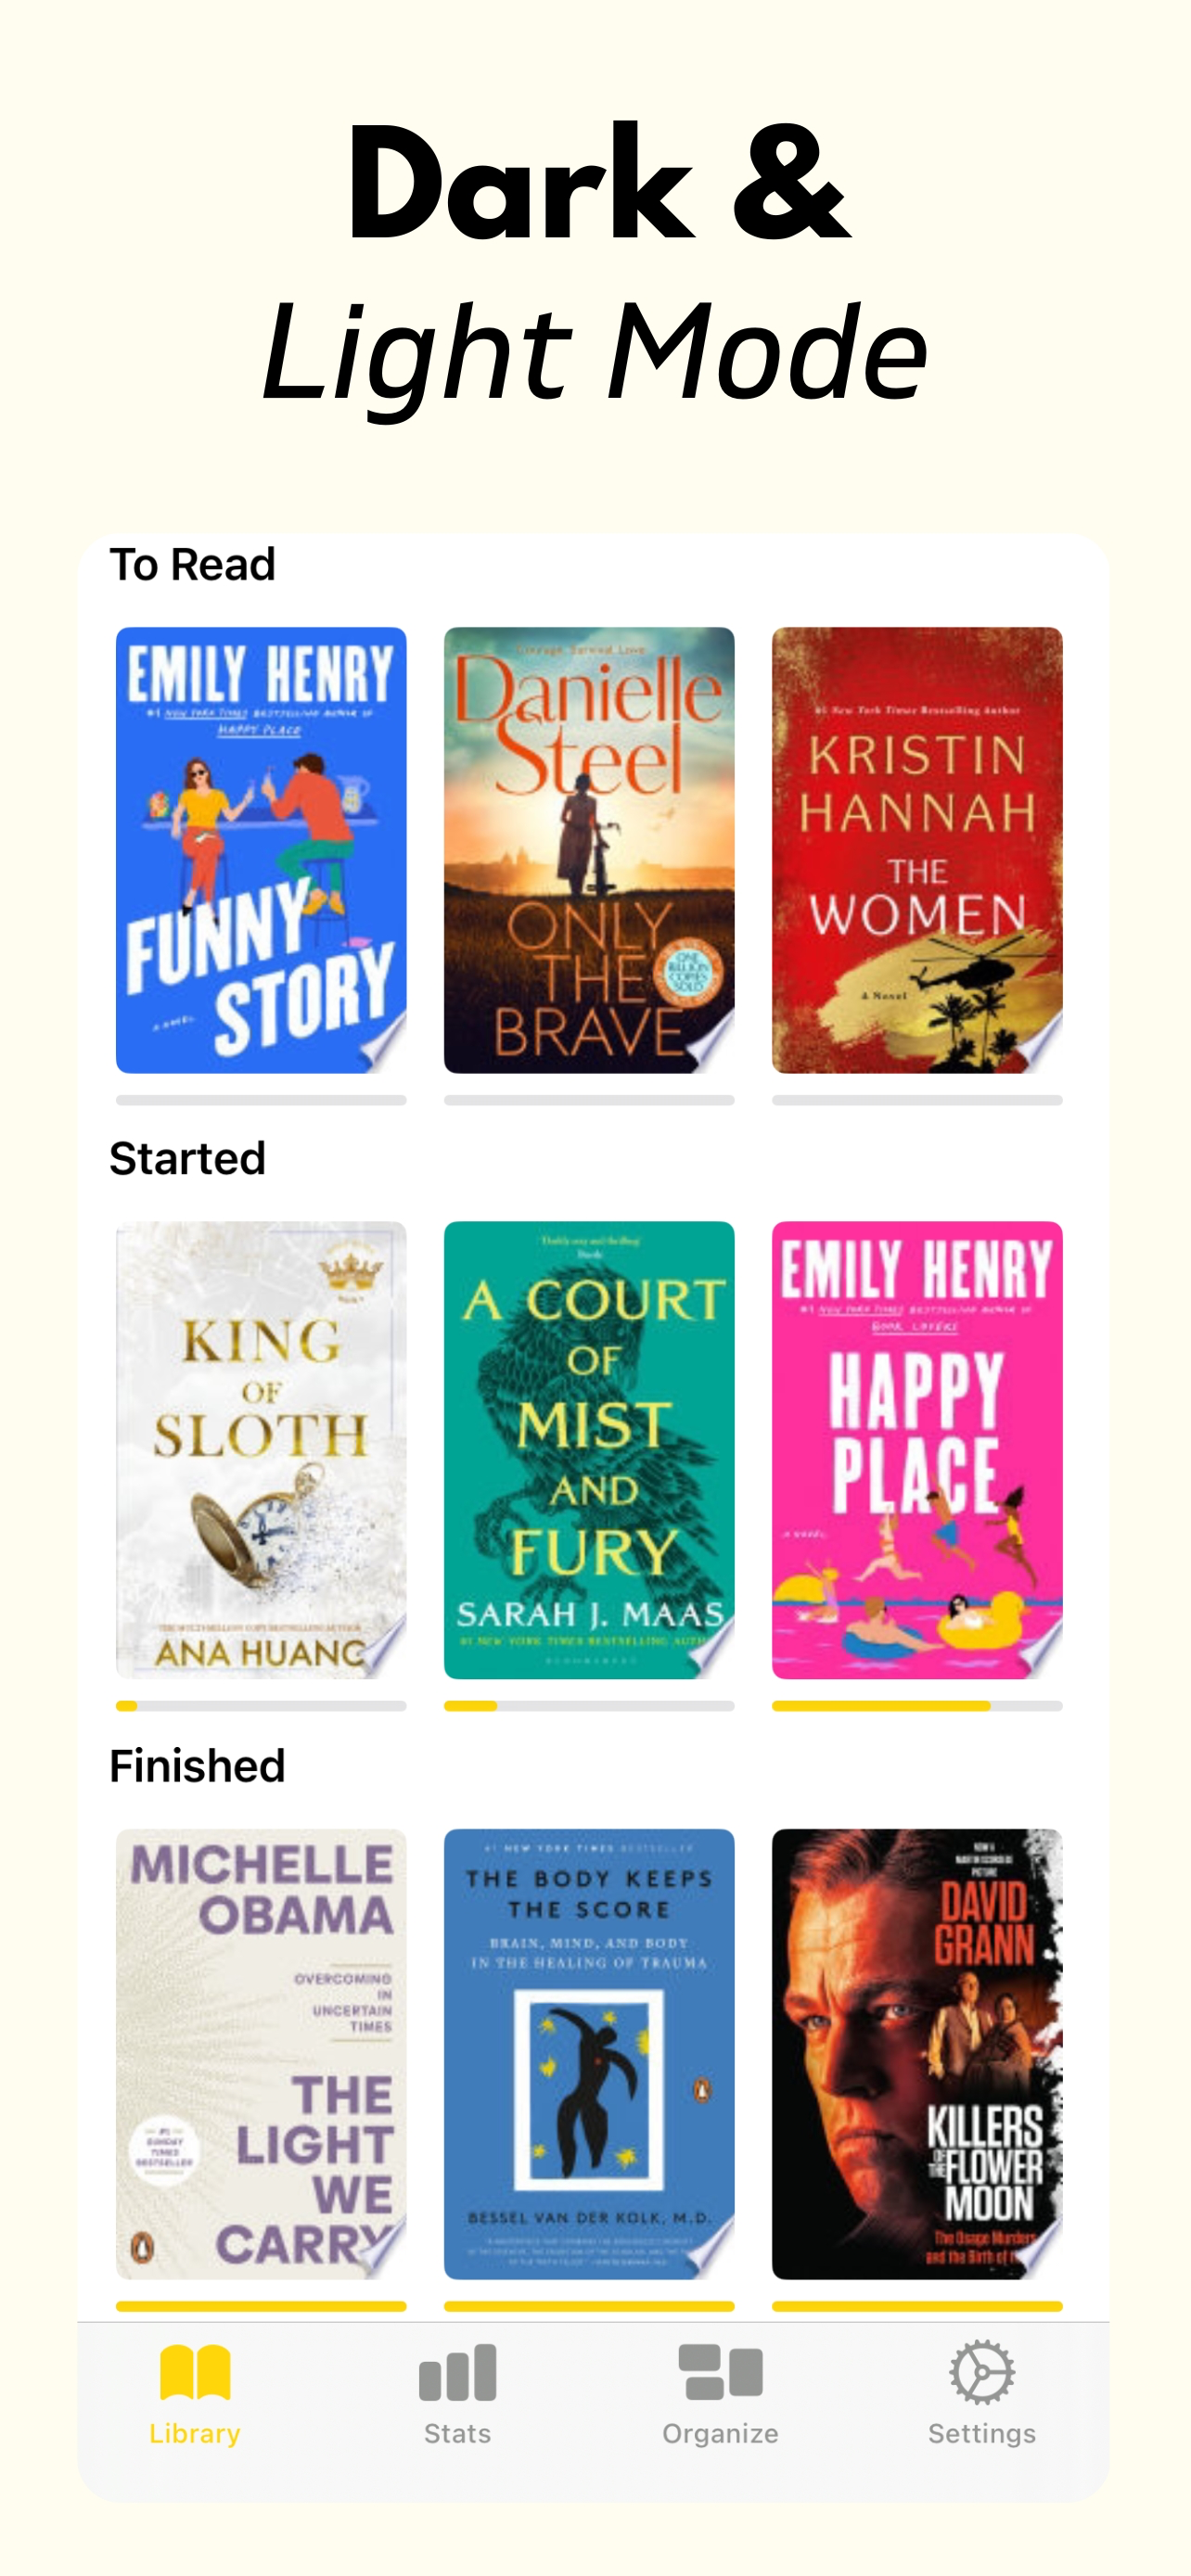Screen dimensions: 1191x2576
Task: Tap page-curl corner on Funny Story cover
Action: tap(382, 1045)
